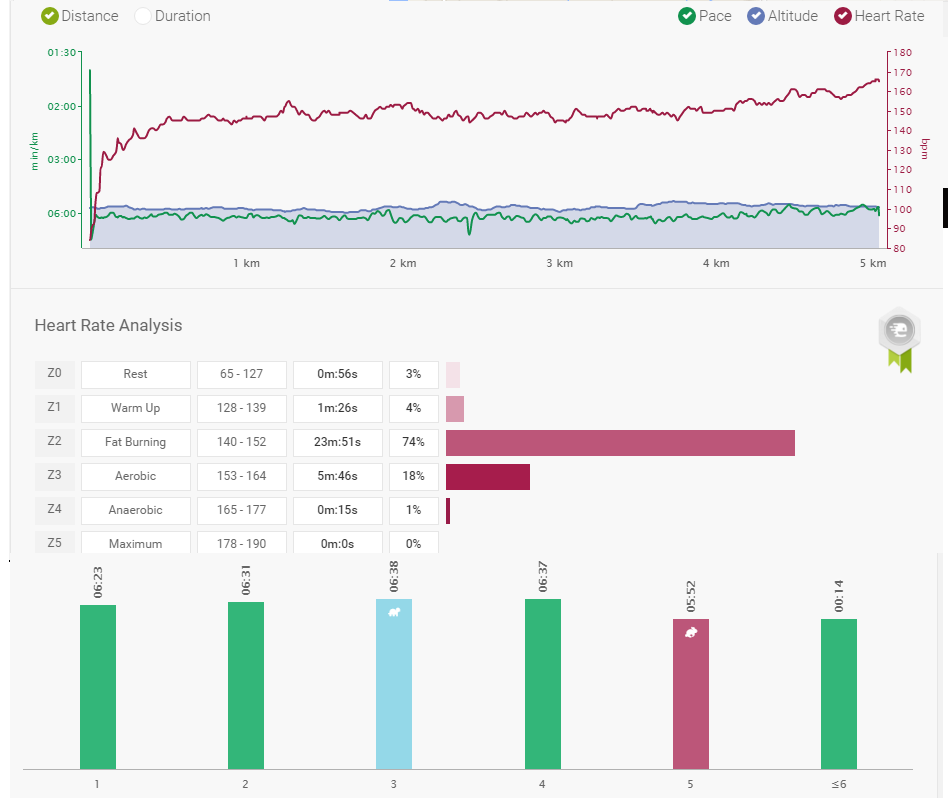948x800 pixels.
Task: Click the Maximum zone name cell
Action: [x=136, y=543]
